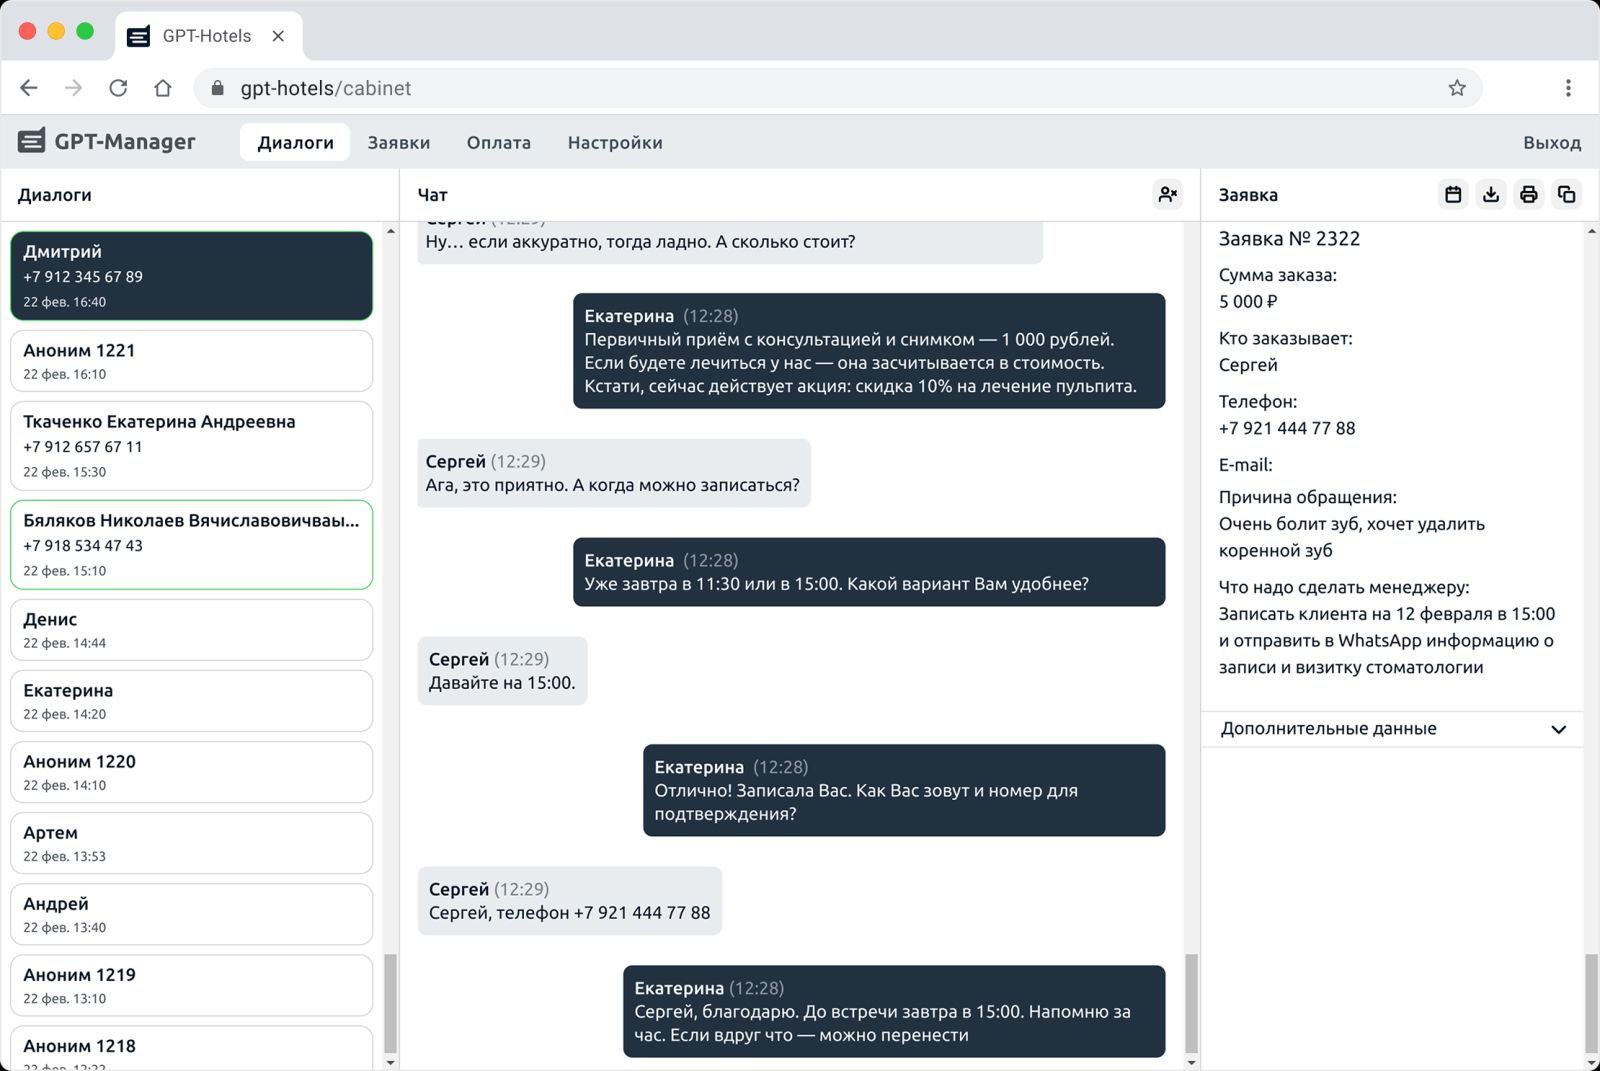This screenshot has width=1600, height=1071.
Task: Click the dialogs list scrollbar down arrow
Action: (x=390, y=1062)
